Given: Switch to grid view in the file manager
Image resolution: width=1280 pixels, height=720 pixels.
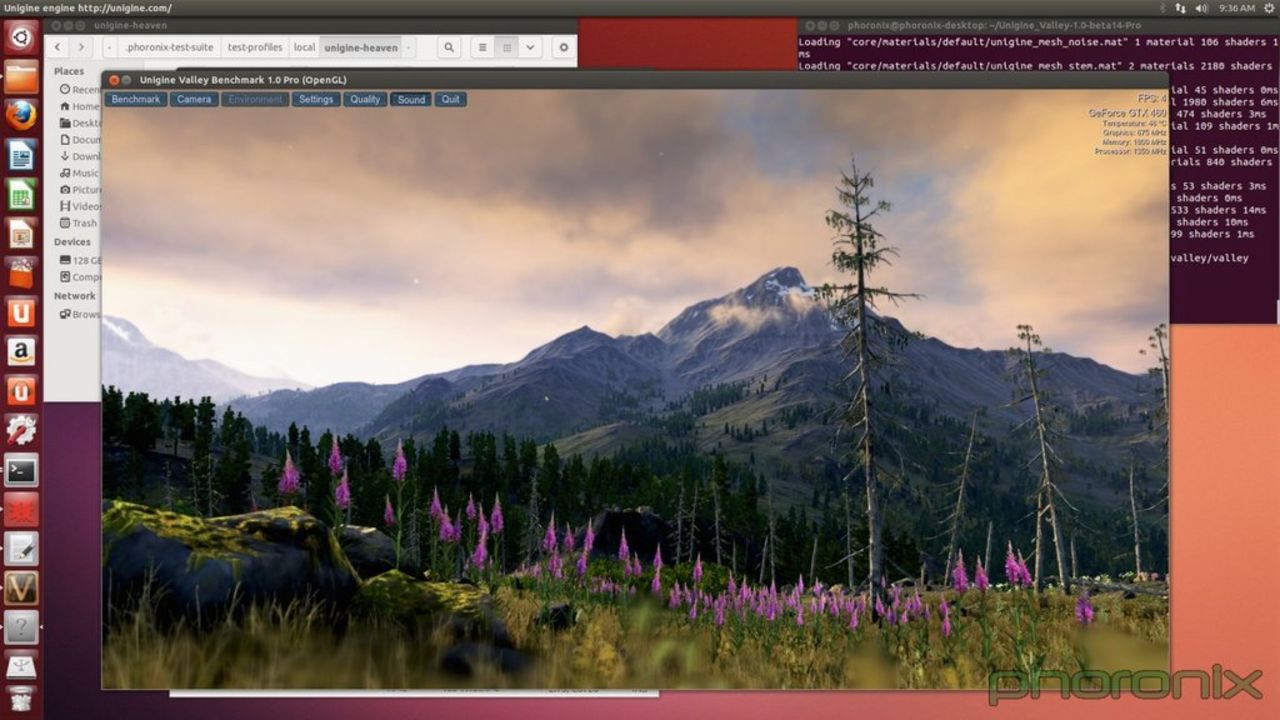Looking at the screenshot, I should 507,47.
